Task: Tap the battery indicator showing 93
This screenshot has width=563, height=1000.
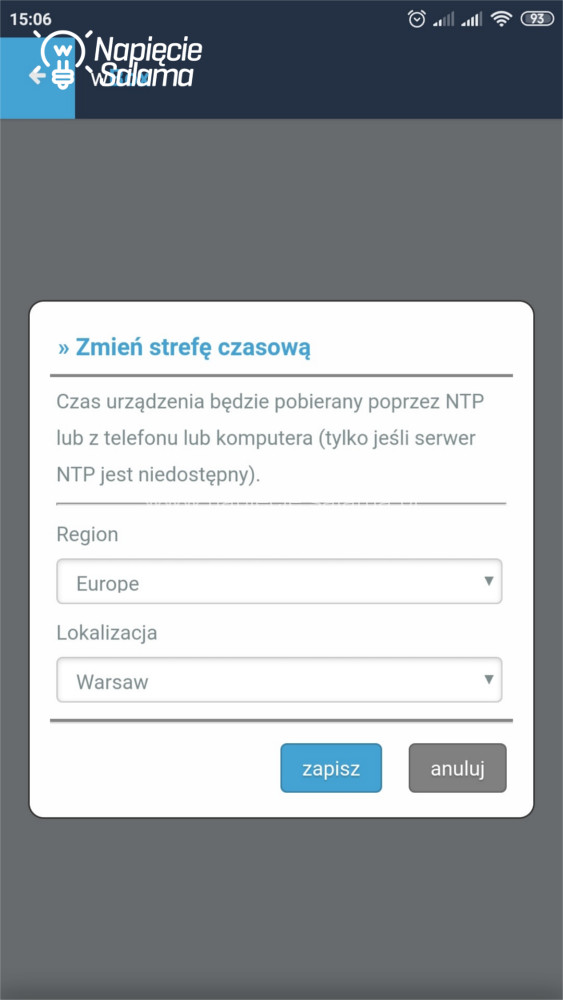Action: [537, 19]
